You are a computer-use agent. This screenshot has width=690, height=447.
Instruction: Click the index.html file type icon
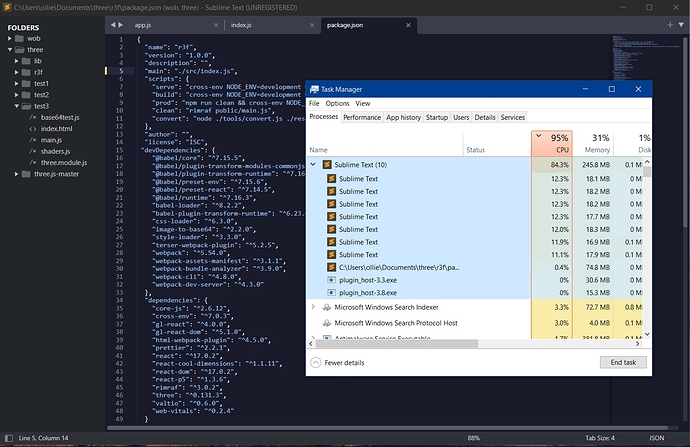pyautogui.click(x=33, y=129)
